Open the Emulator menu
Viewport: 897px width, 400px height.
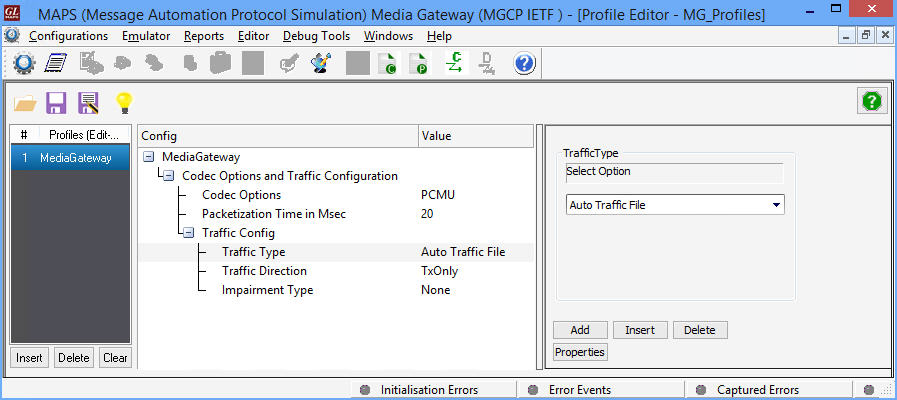146,36
